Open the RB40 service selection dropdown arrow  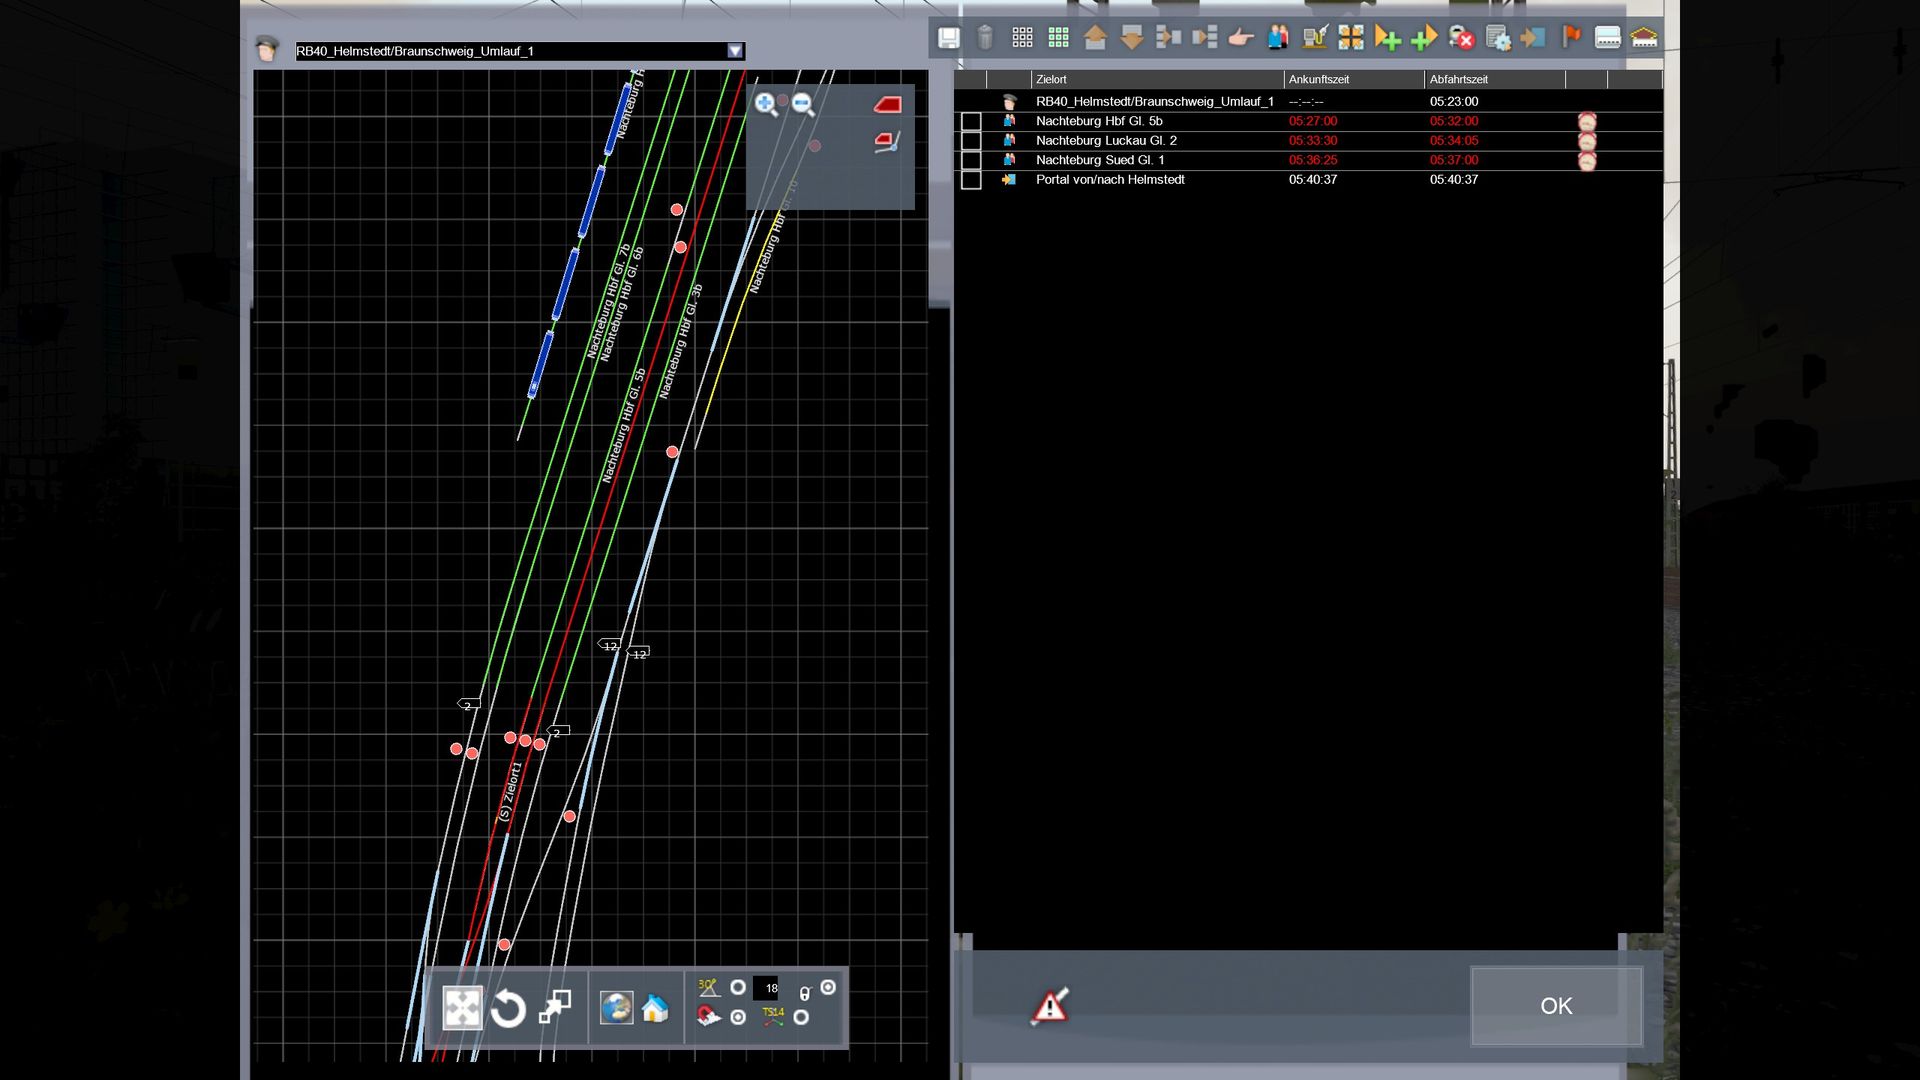point(735,51)
